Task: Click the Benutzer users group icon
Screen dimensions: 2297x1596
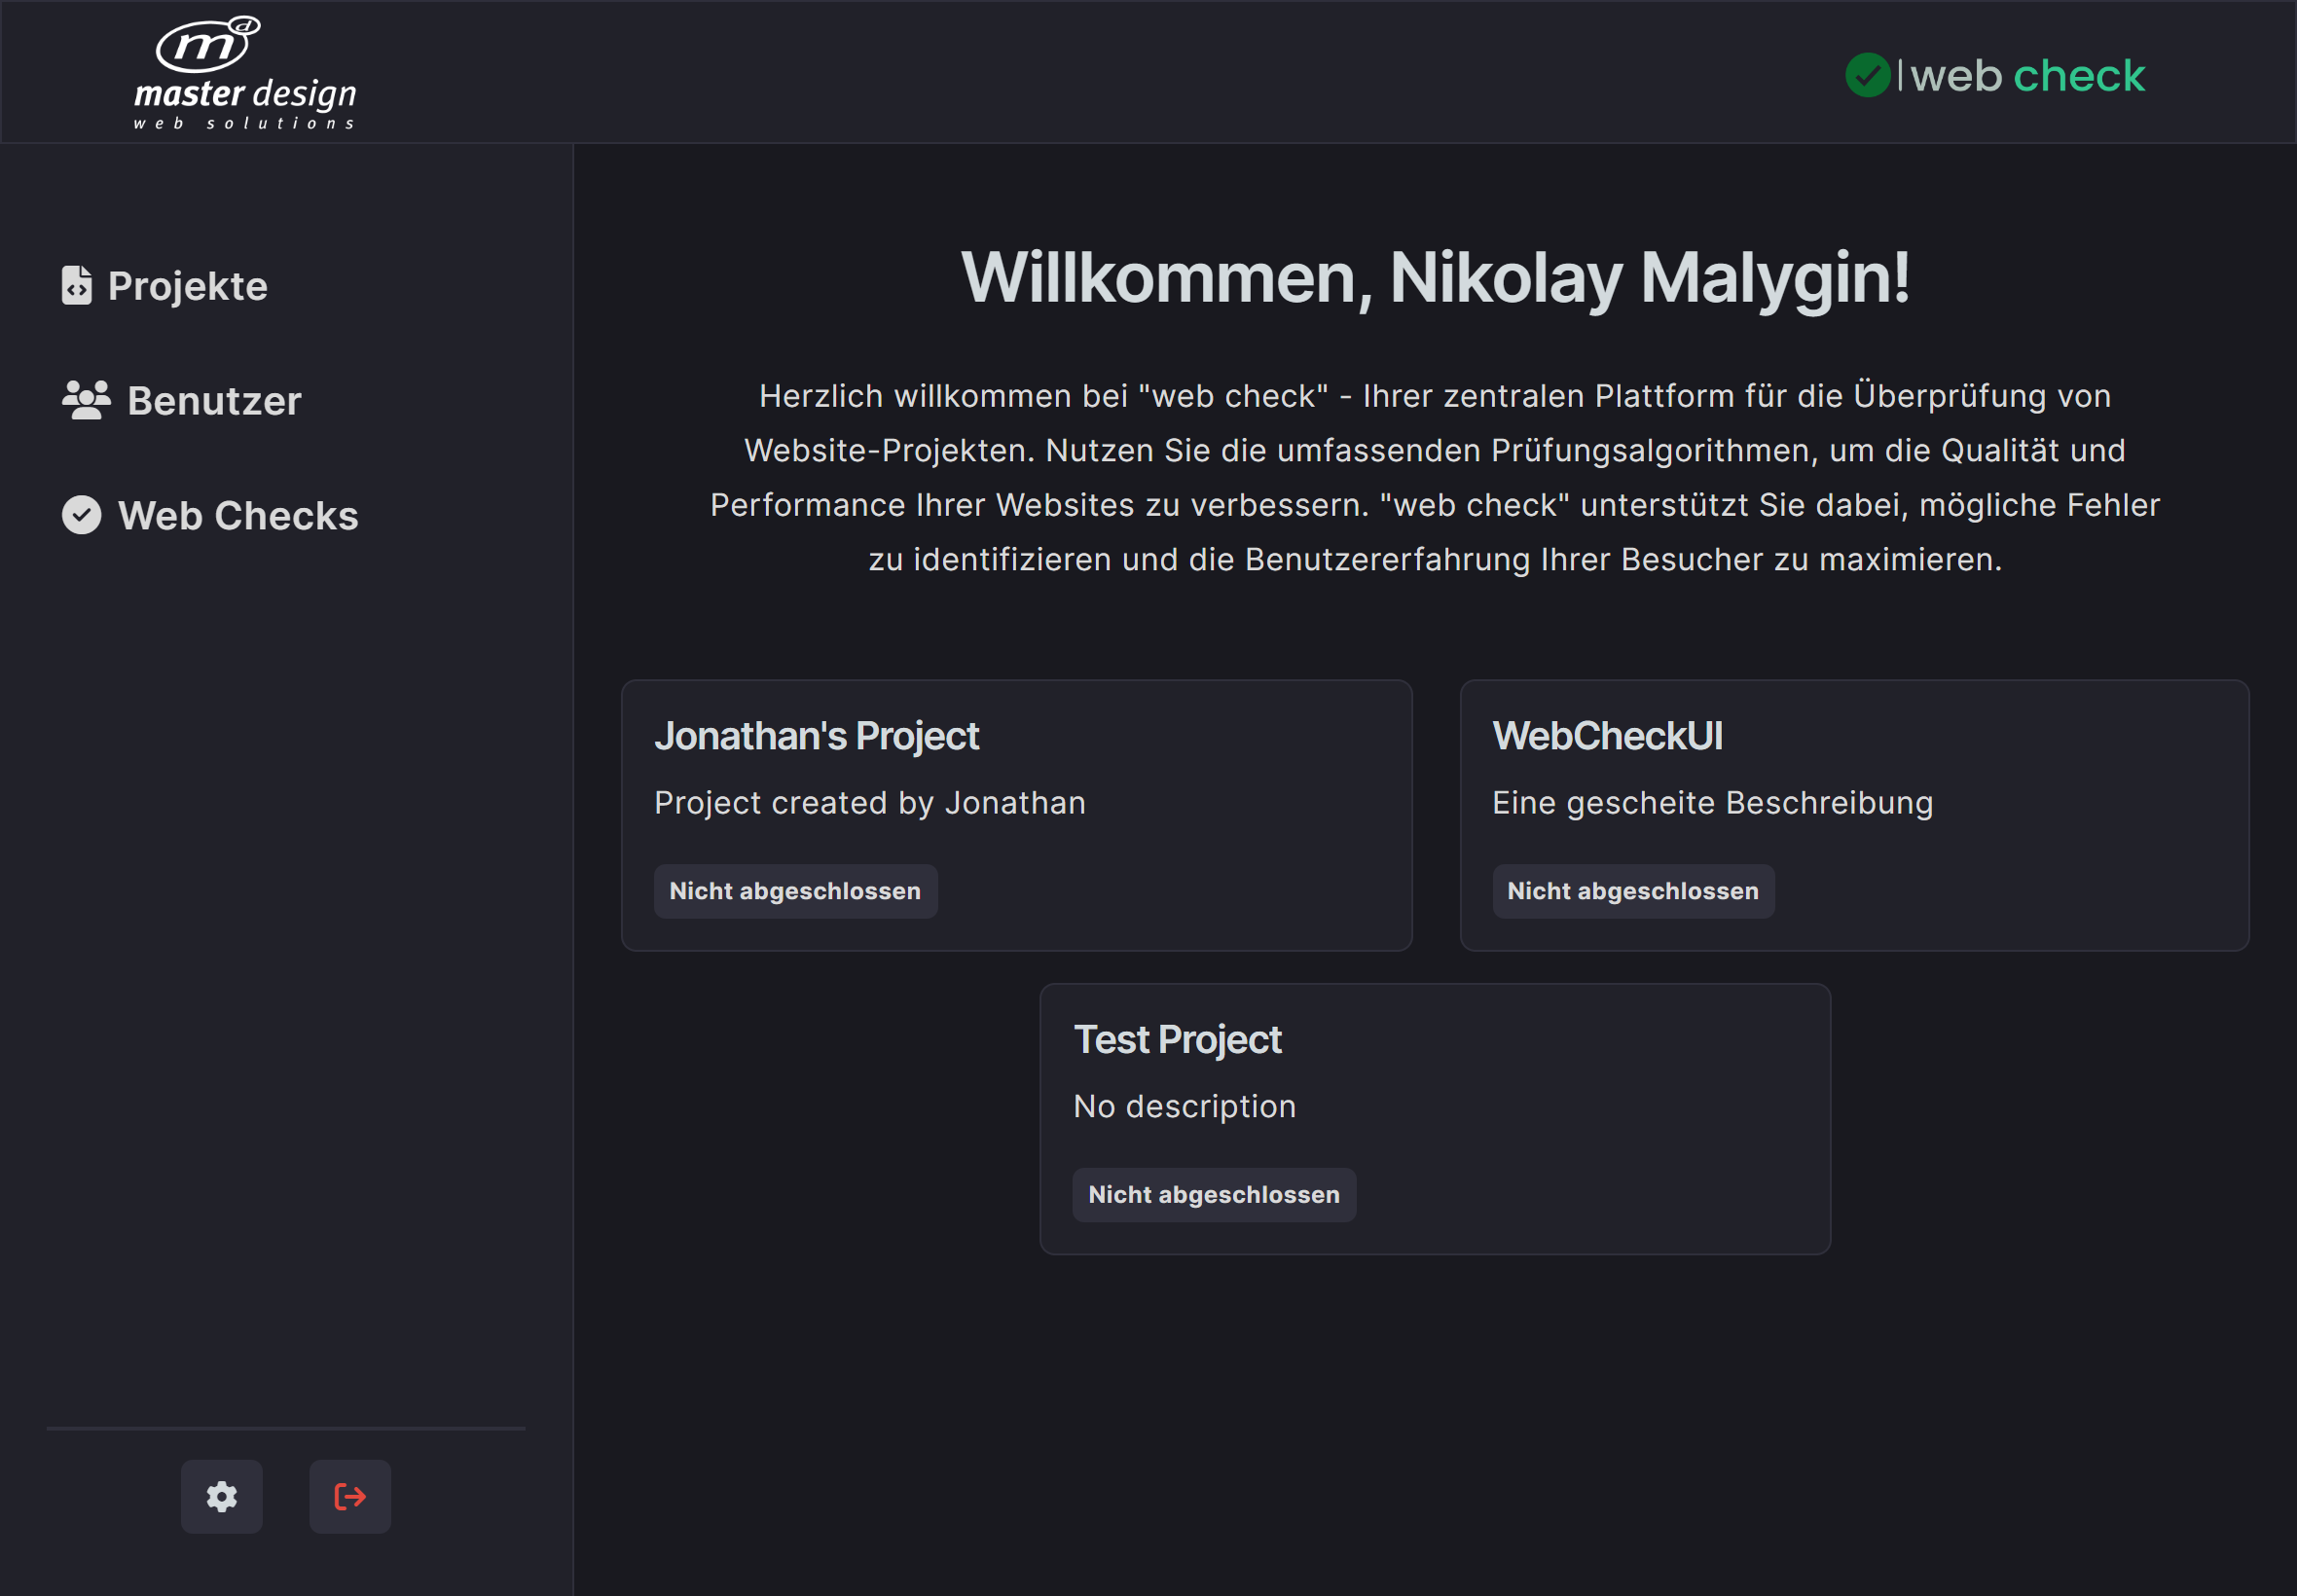Action: coord(86,400)
